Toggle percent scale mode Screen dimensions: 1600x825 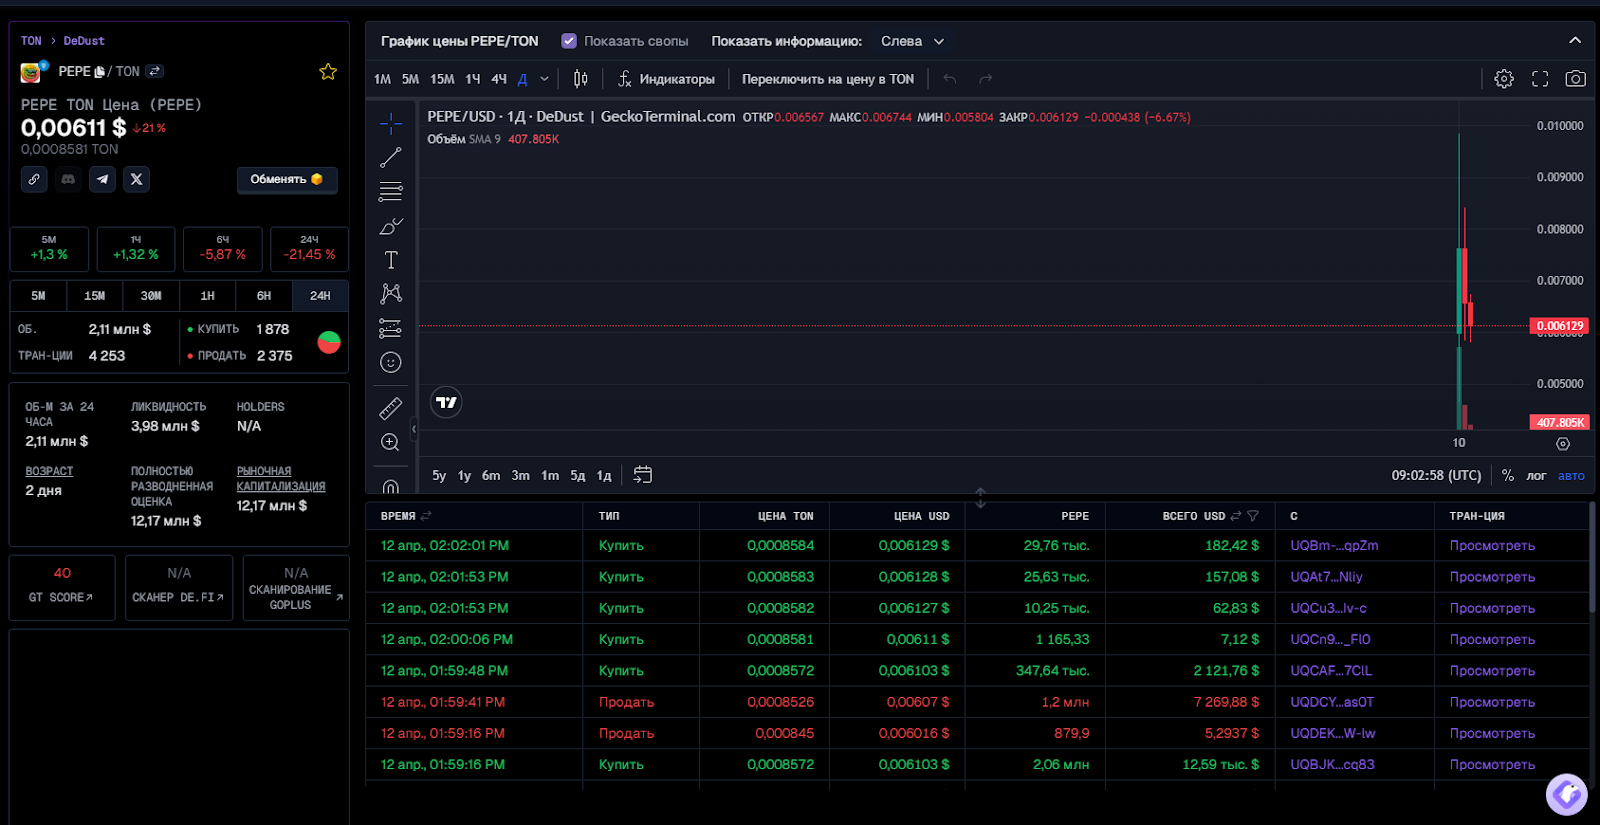1508,476
